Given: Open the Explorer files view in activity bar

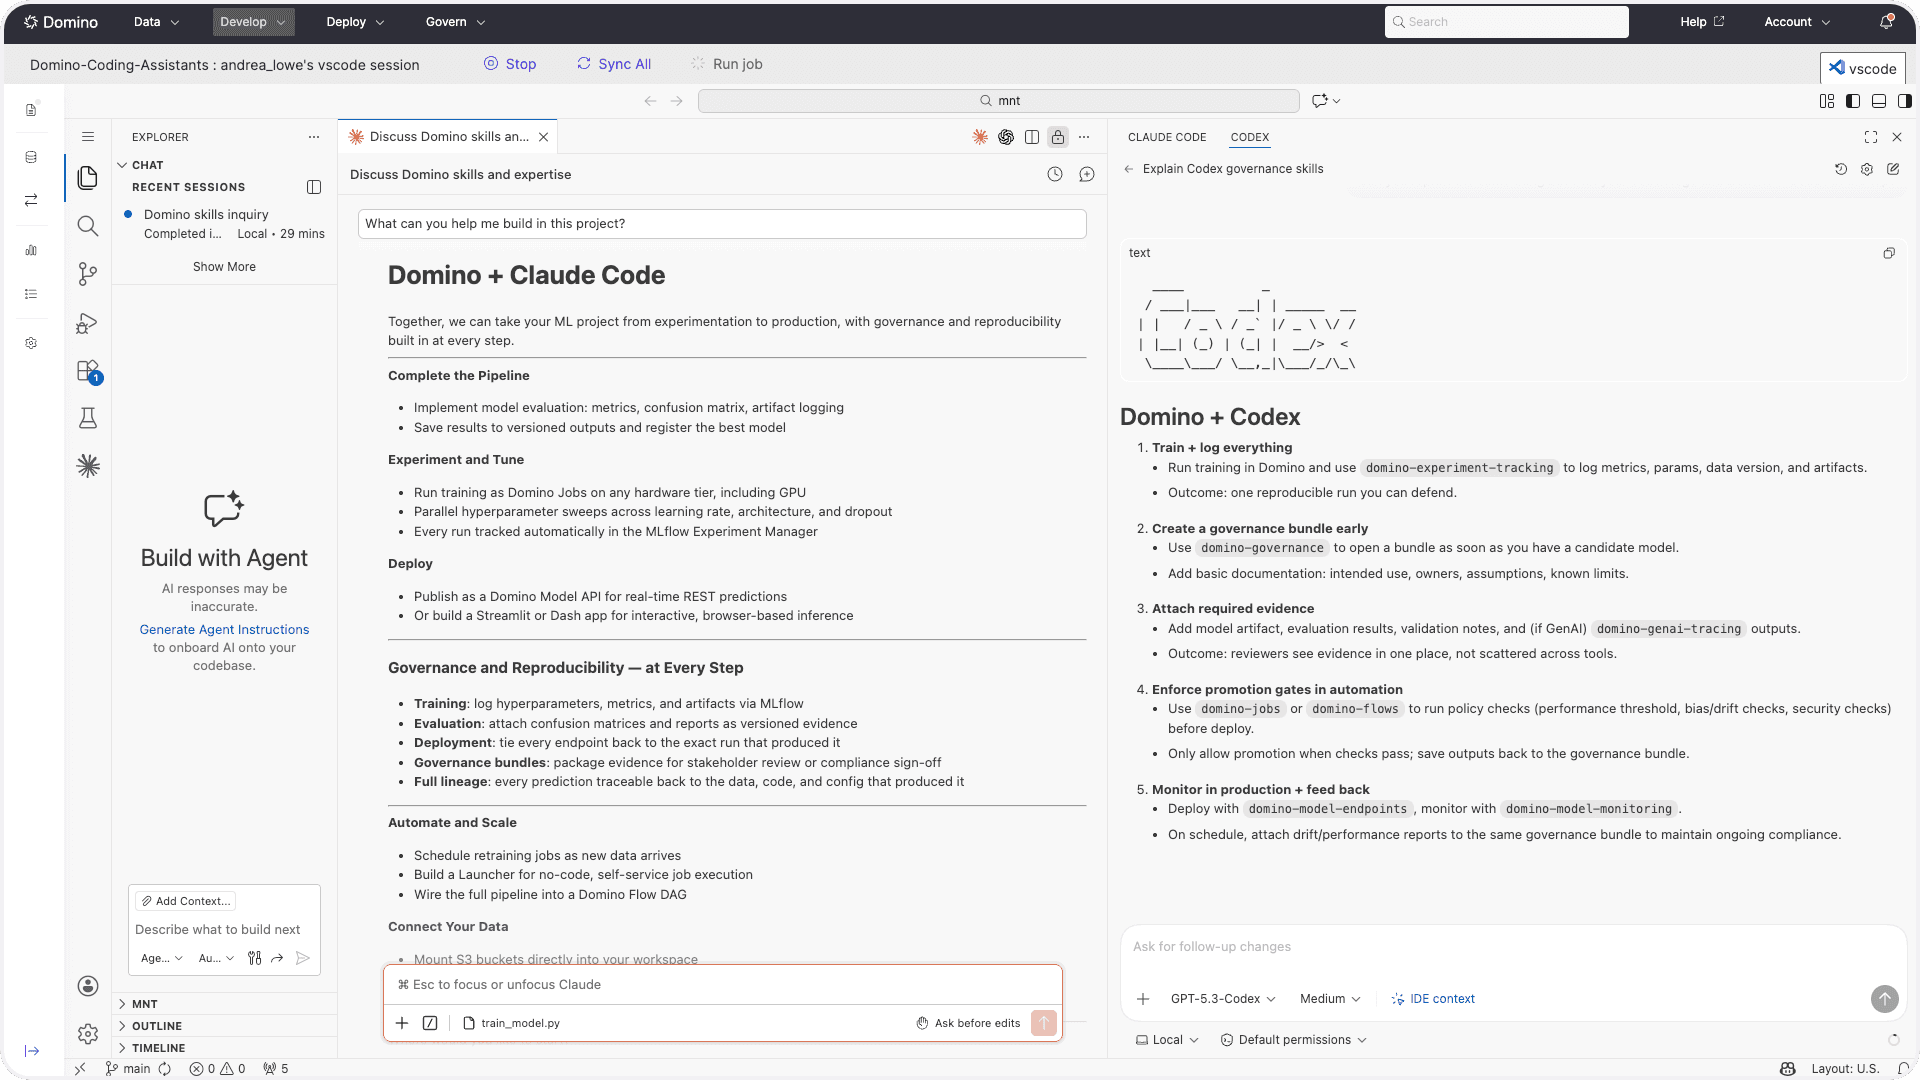Looking at the screenshot, I should pos(88,178).
